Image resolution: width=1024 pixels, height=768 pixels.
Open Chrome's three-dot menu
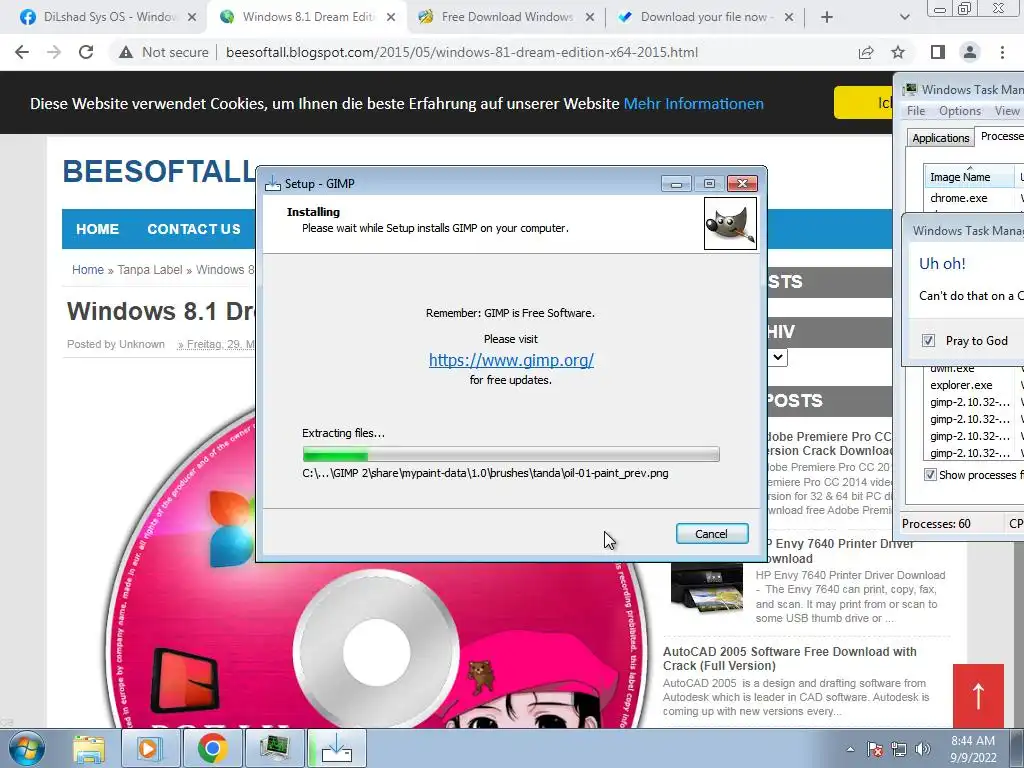click(x=1002, y=52)
